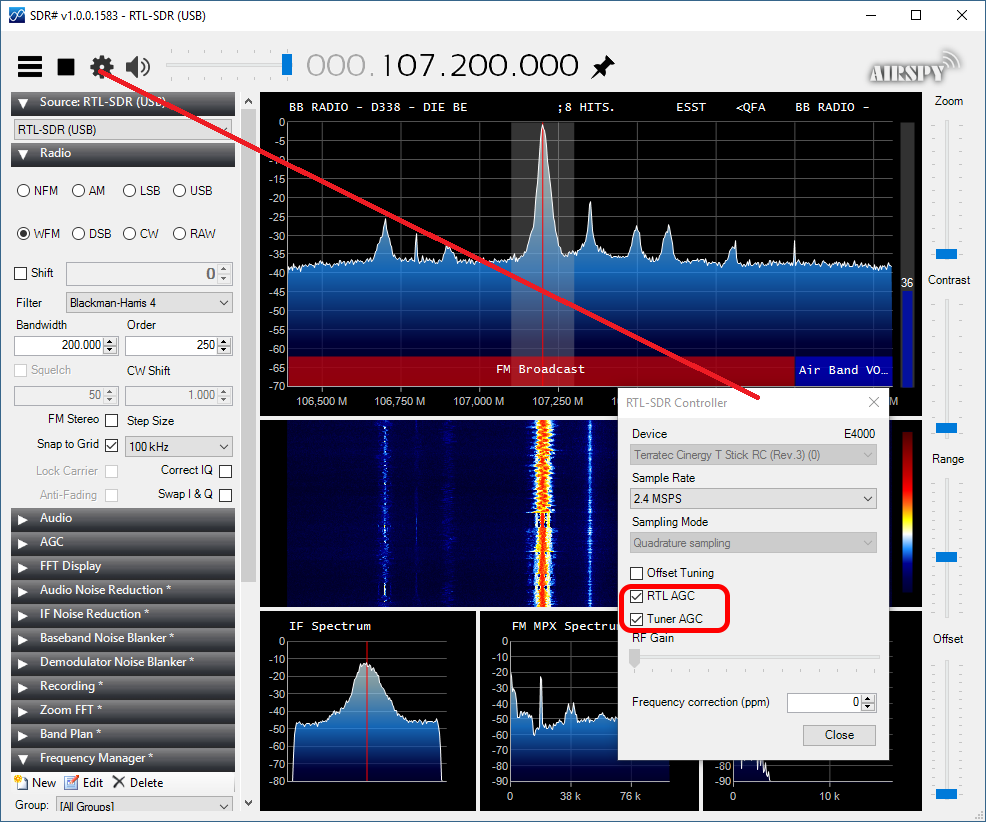Select the DSB demodulation mode
This screenshot has height=822, width=986.
tap(79, 234)
